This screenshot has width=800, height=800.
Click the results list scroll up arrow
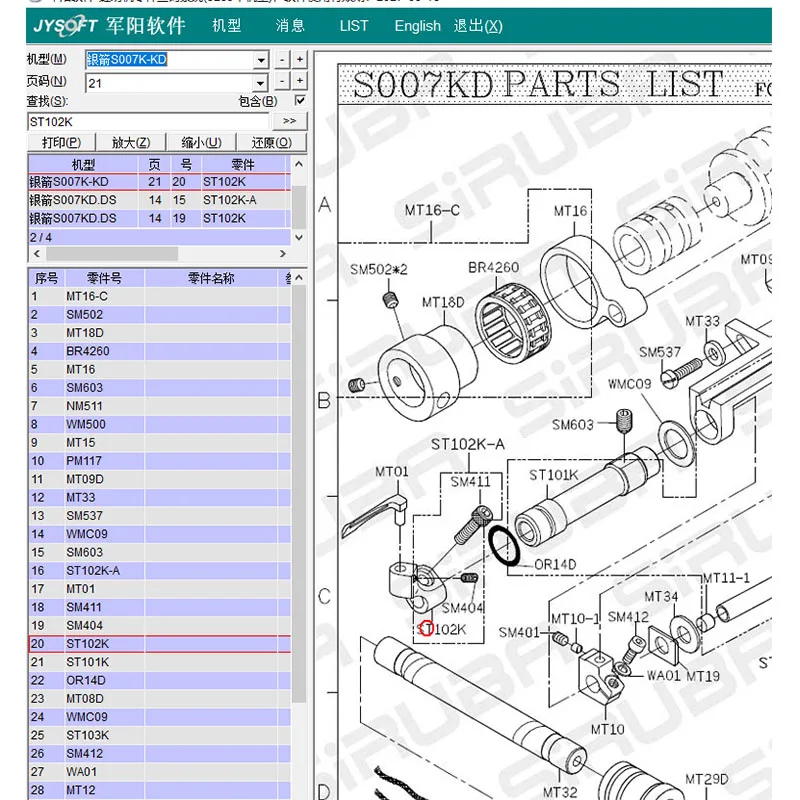pos(299,164)
